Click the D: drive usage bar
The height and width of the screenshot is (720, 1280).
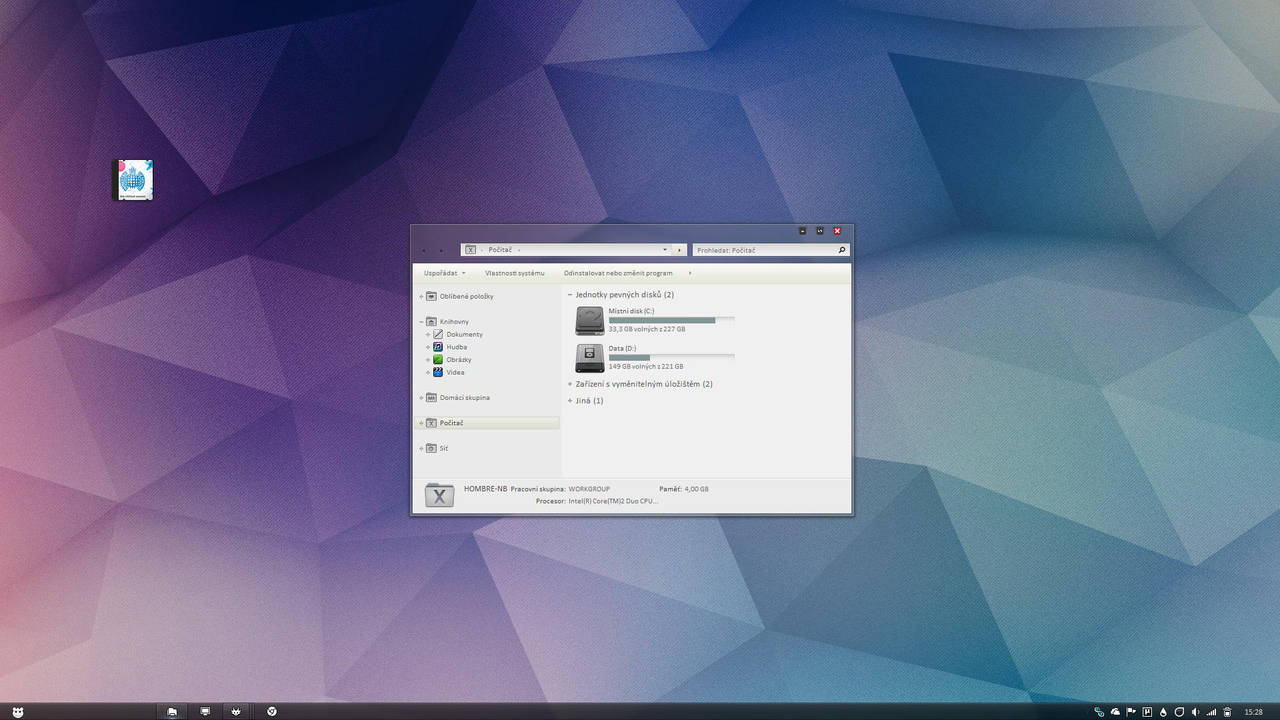672,357
